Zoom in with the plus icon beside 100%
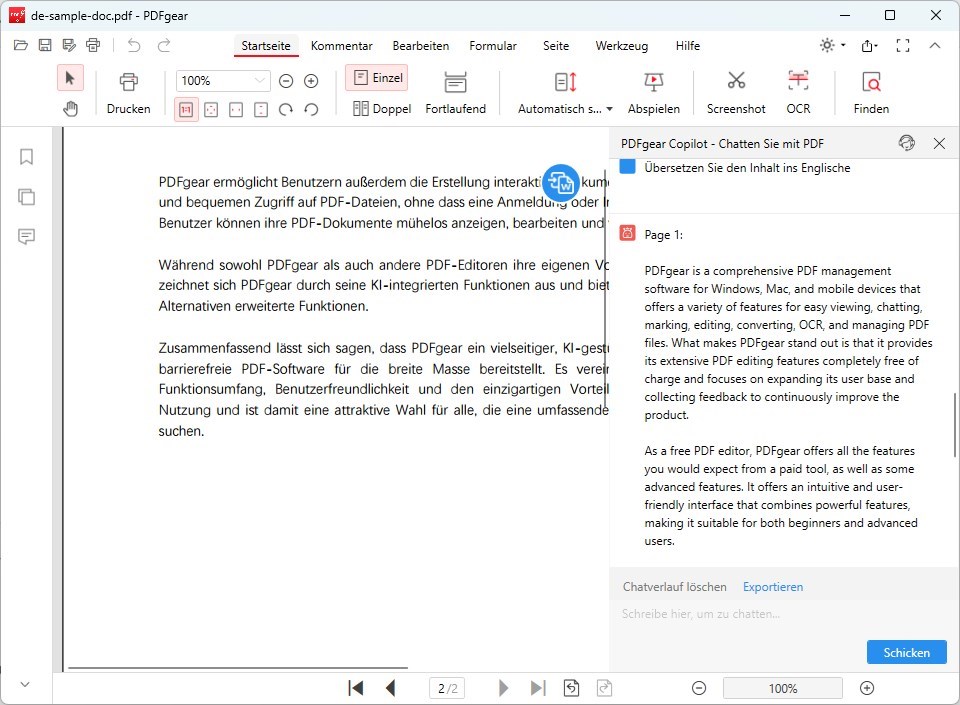Image resolution: width=960 pixels, height=705 pixels. coord(311,81)
